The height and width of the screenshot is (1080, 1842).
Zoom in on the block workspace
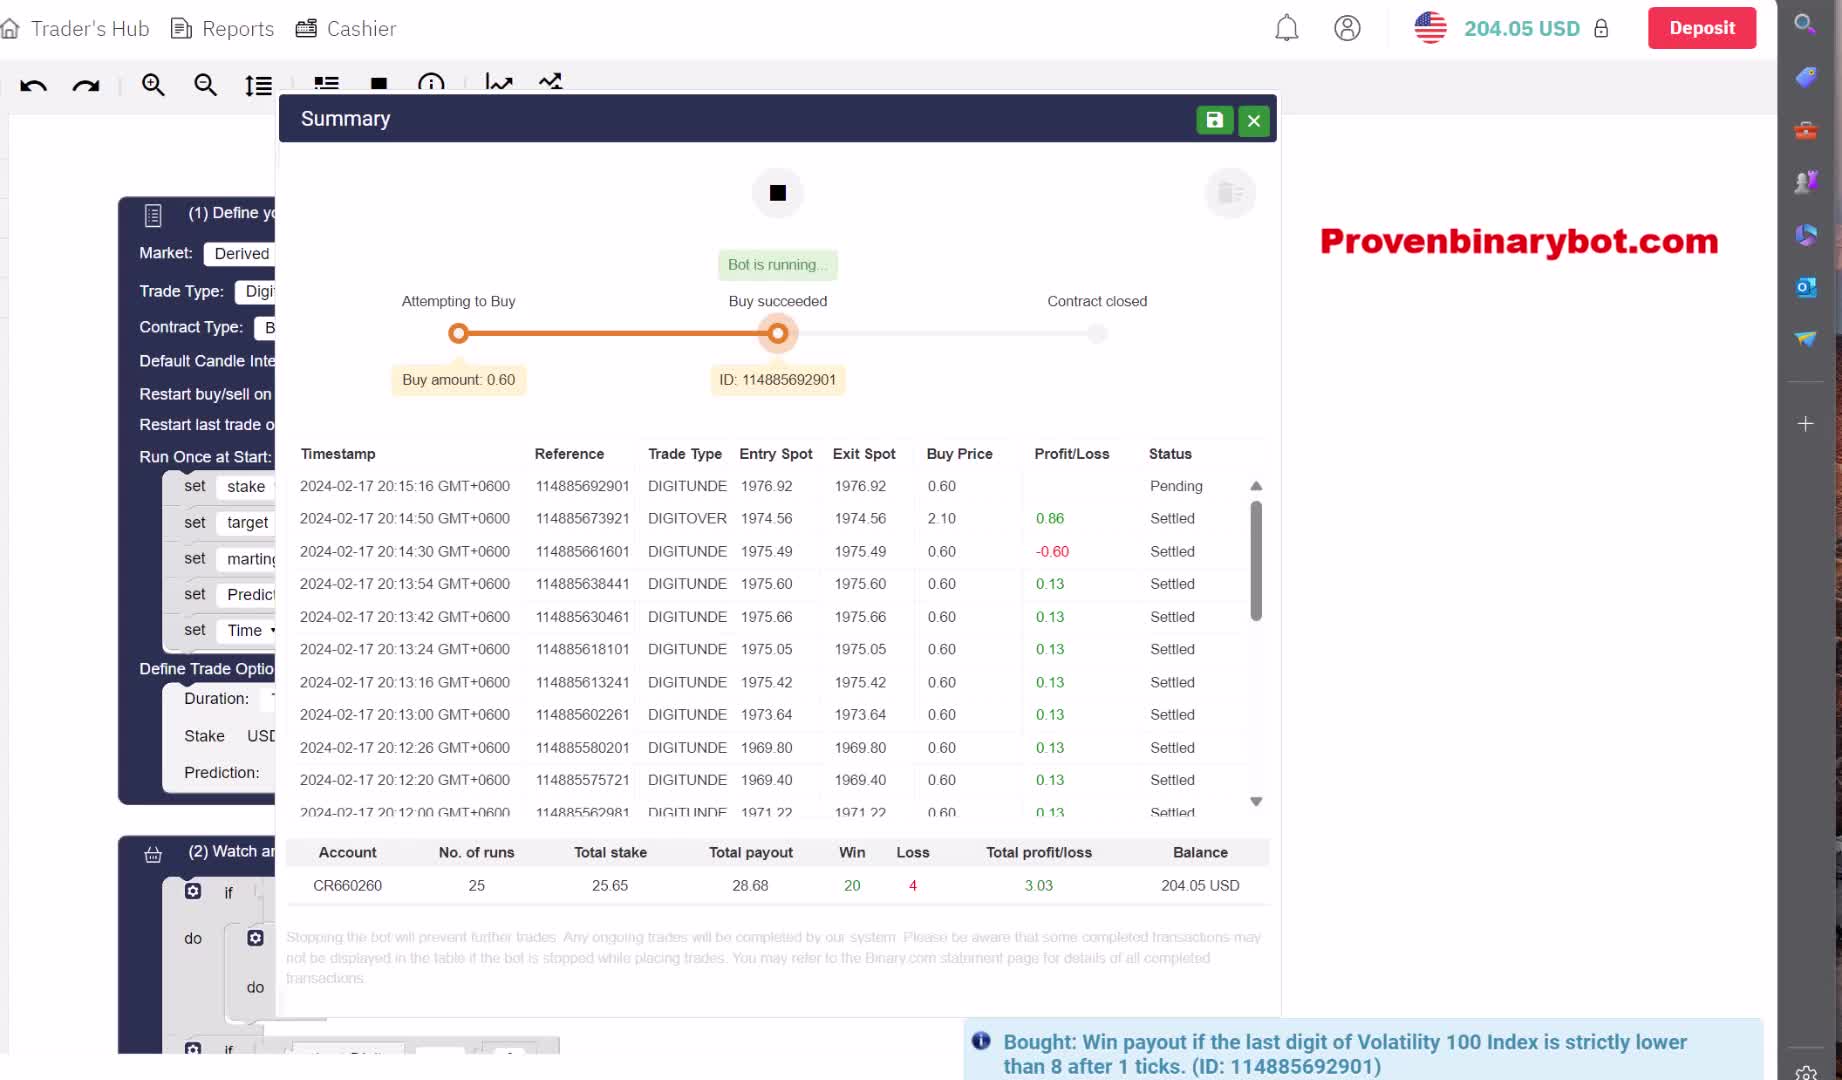(153, 85)
